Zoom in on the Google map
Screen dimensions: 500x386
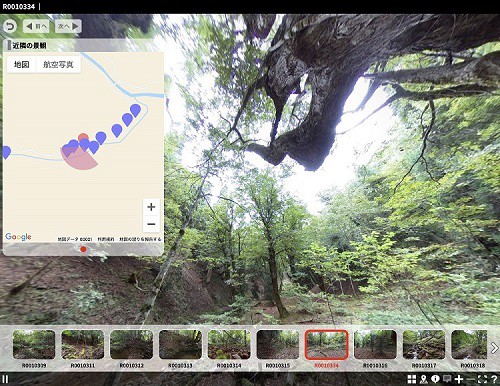[x=151, y=207]
